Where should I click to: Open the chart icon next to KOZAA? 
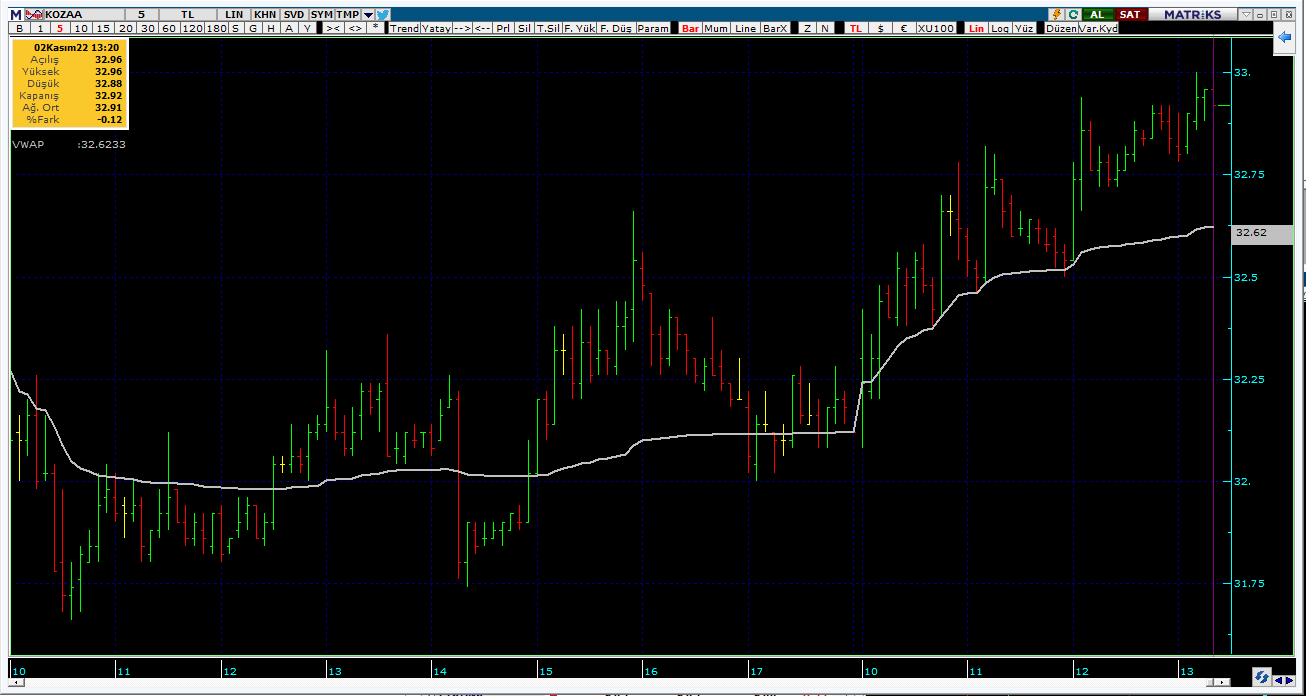pyautogui.click(x=35, y=15)
